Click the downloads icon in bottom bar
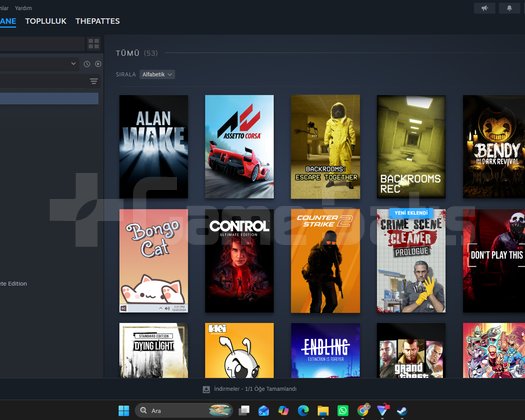 pyautogui.click(x=206, y=389)
